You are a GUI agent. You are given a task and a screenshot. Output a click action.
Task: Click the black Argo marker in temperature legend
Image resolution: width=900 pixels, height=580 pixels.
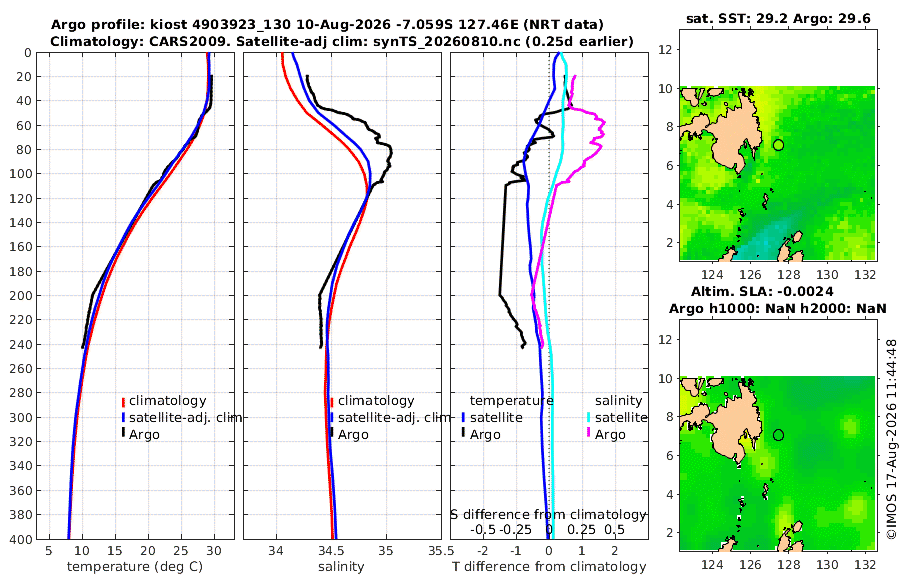(123, 432)
